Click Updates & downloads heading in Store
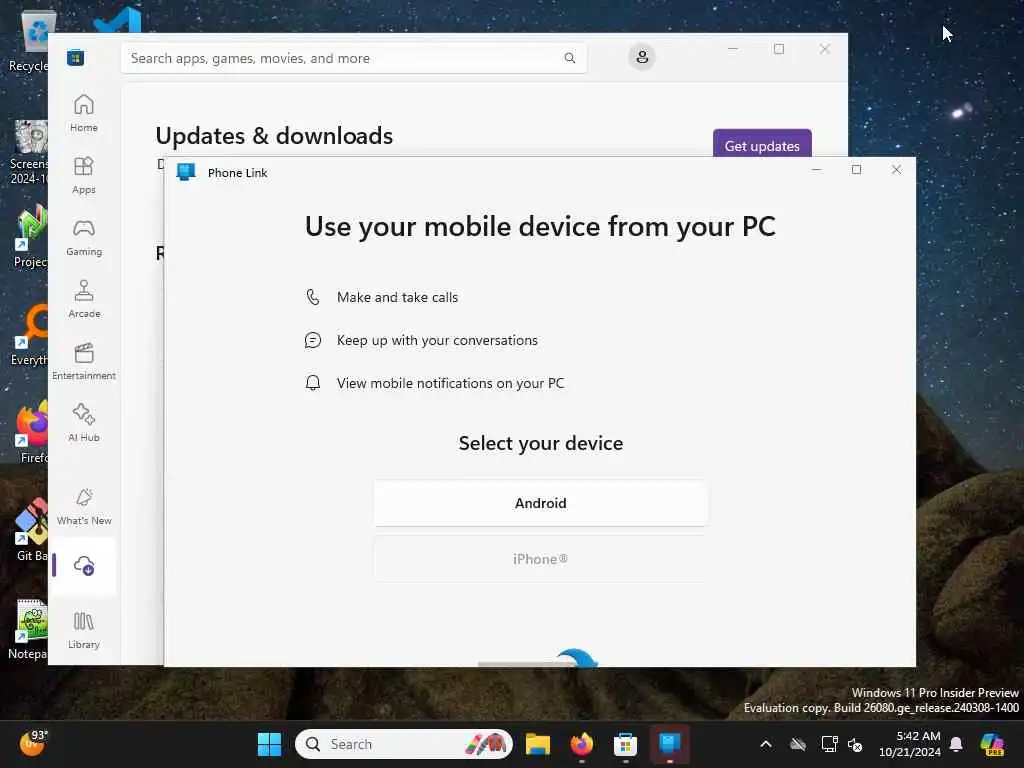Image resolution: width=1024 pixels, height=768 pixels. (x=274, y=136)
